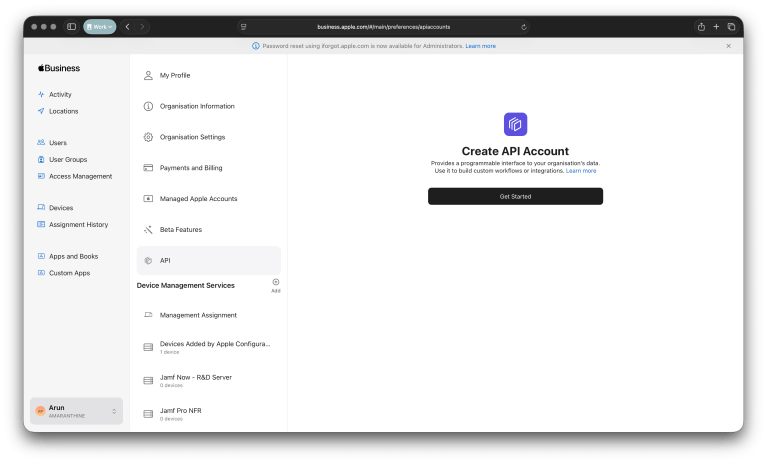Click the purple API account icon

[516, 124]
